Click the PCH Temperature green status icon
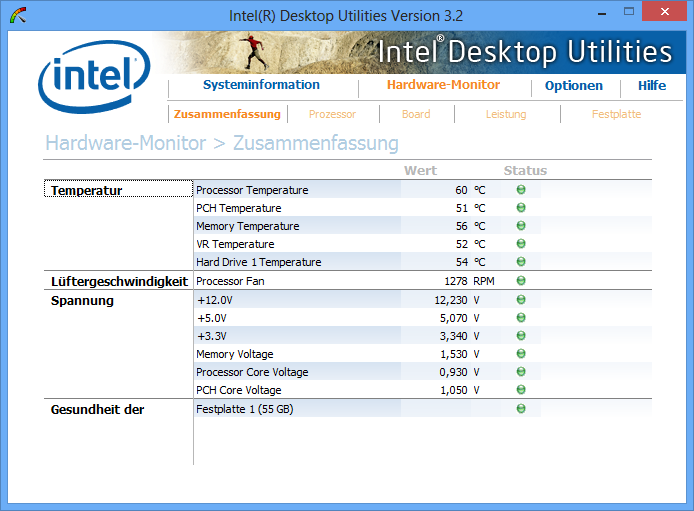The width and height of the screenshot is (694, 511). [x=521, y=207]
